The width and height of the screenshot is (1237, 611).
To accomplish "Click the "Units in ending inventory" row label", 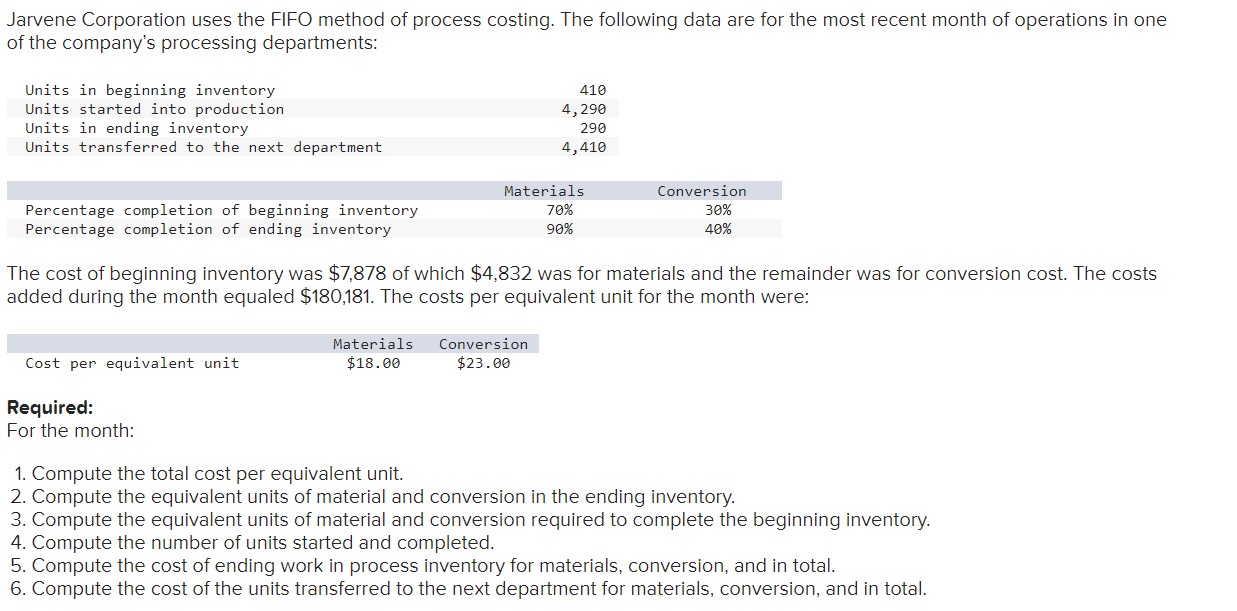I will [x=137, y=128].
